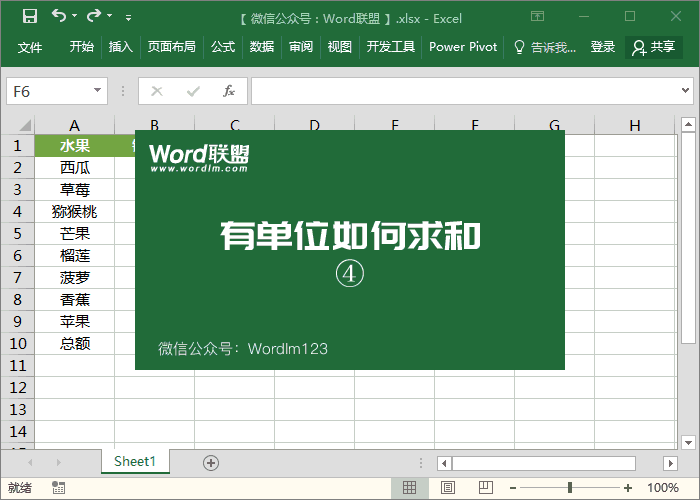Select row 1 header
This screenshot has height=500, width=700.
tap(17, 146)
